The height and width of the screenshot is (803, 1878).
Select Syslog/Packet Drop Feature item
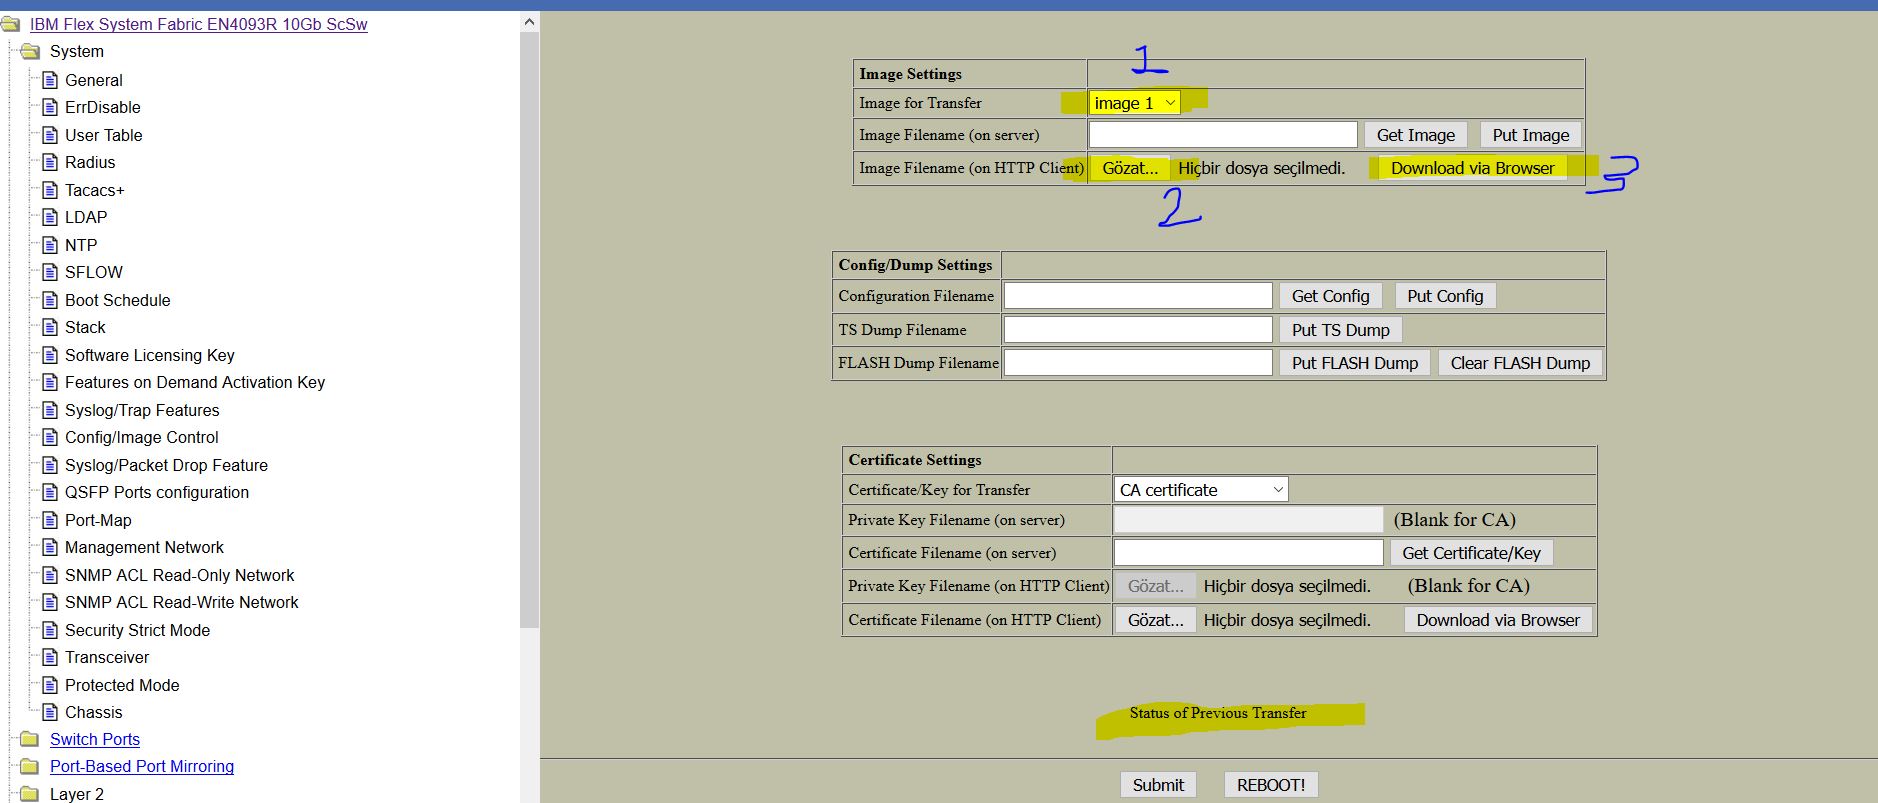click(x=166, y=465)
